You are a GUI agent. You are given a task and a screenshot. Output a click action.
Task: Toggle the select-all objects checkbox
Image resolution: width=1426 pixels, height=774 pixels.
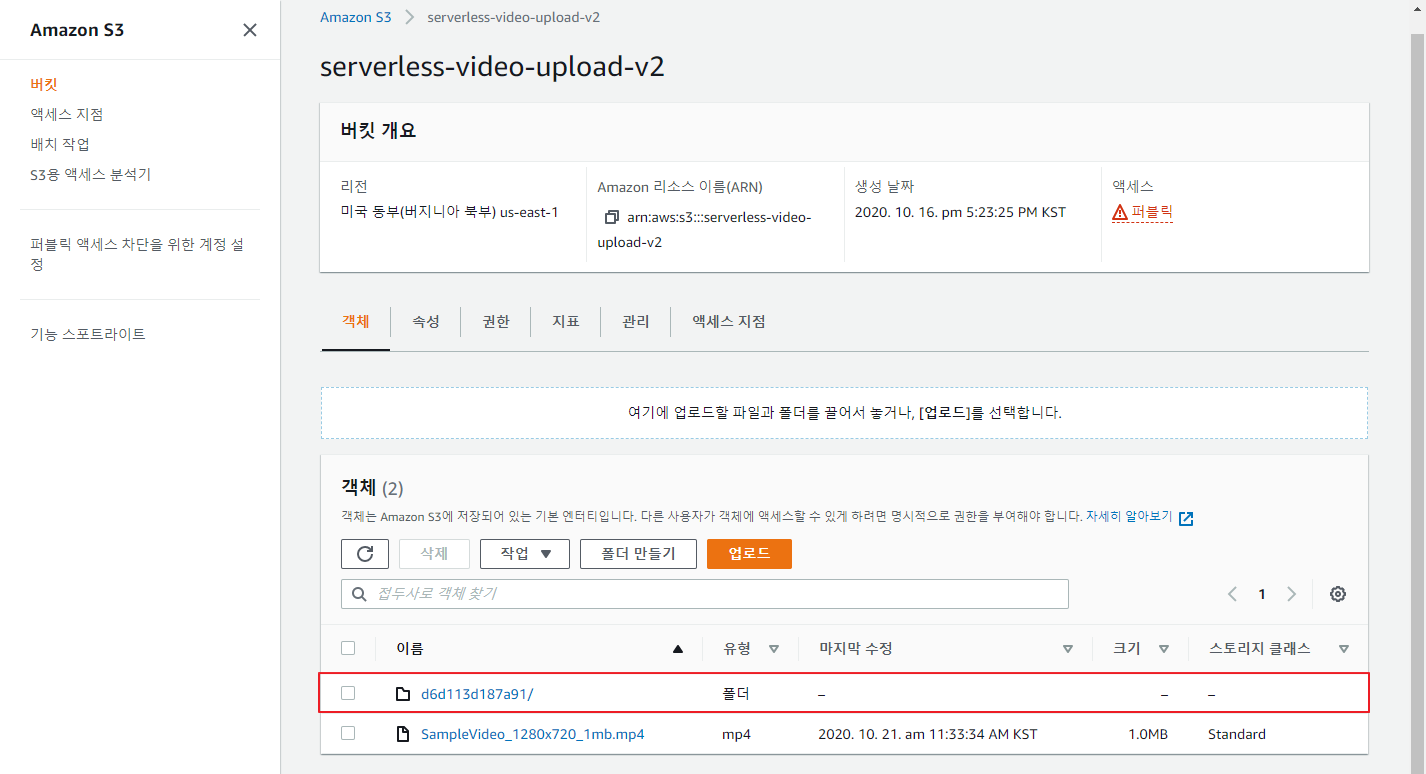tap(348, 648)
